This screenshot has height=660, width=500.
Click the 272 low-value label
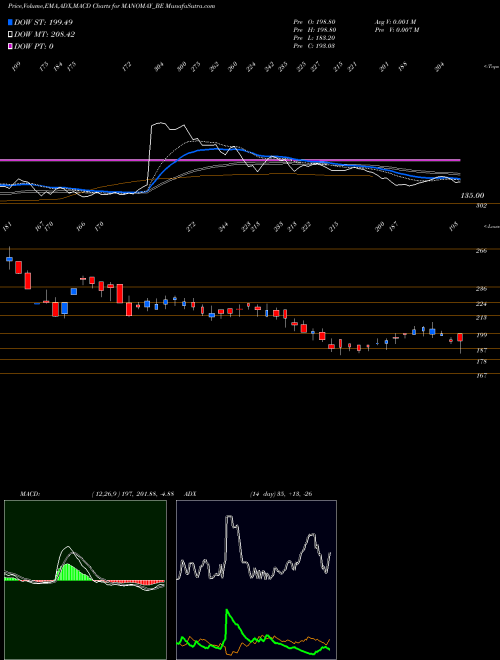coord(191,226)
